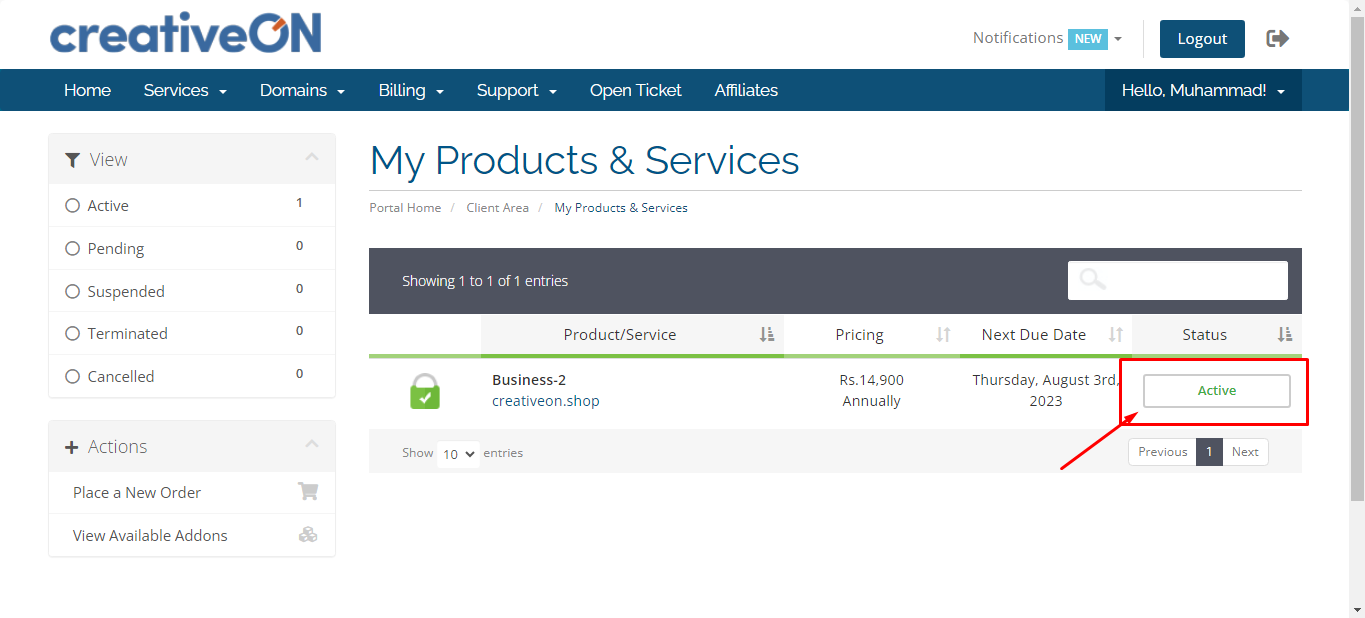Click Portal Home breadcrumb link

[405, 208]
